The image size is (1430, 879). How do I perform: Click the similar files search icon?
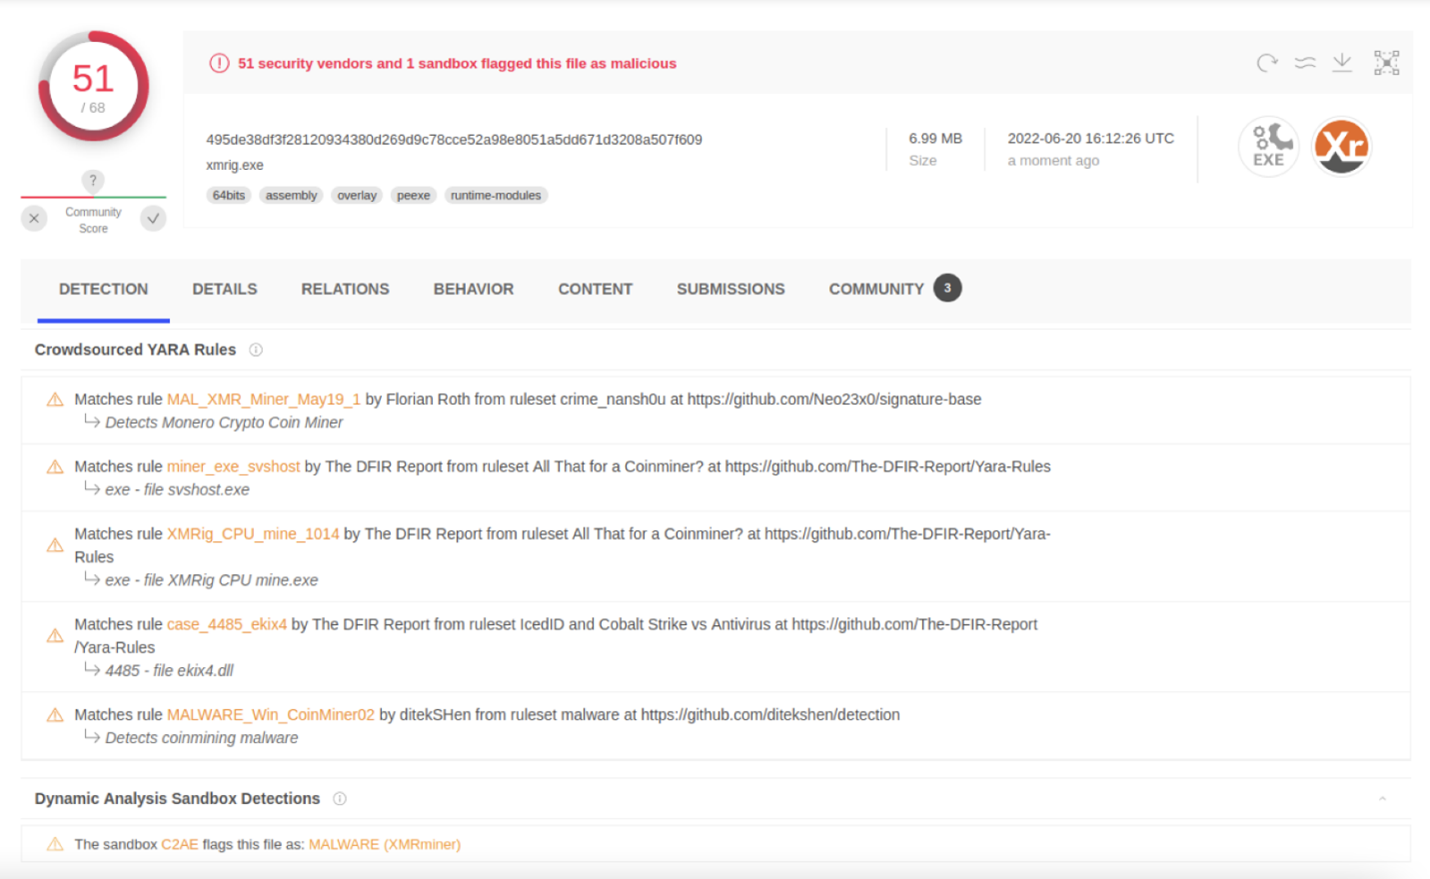click(x=1305, y=63)
